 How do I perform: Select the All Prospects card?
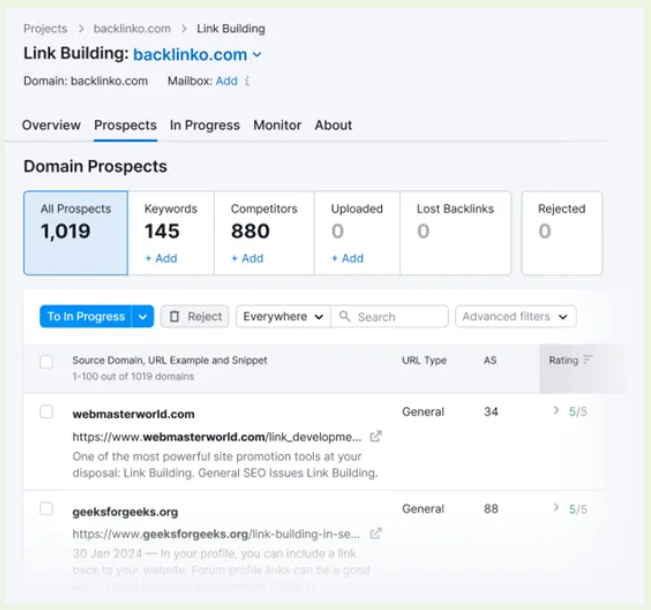coord(76,233)
